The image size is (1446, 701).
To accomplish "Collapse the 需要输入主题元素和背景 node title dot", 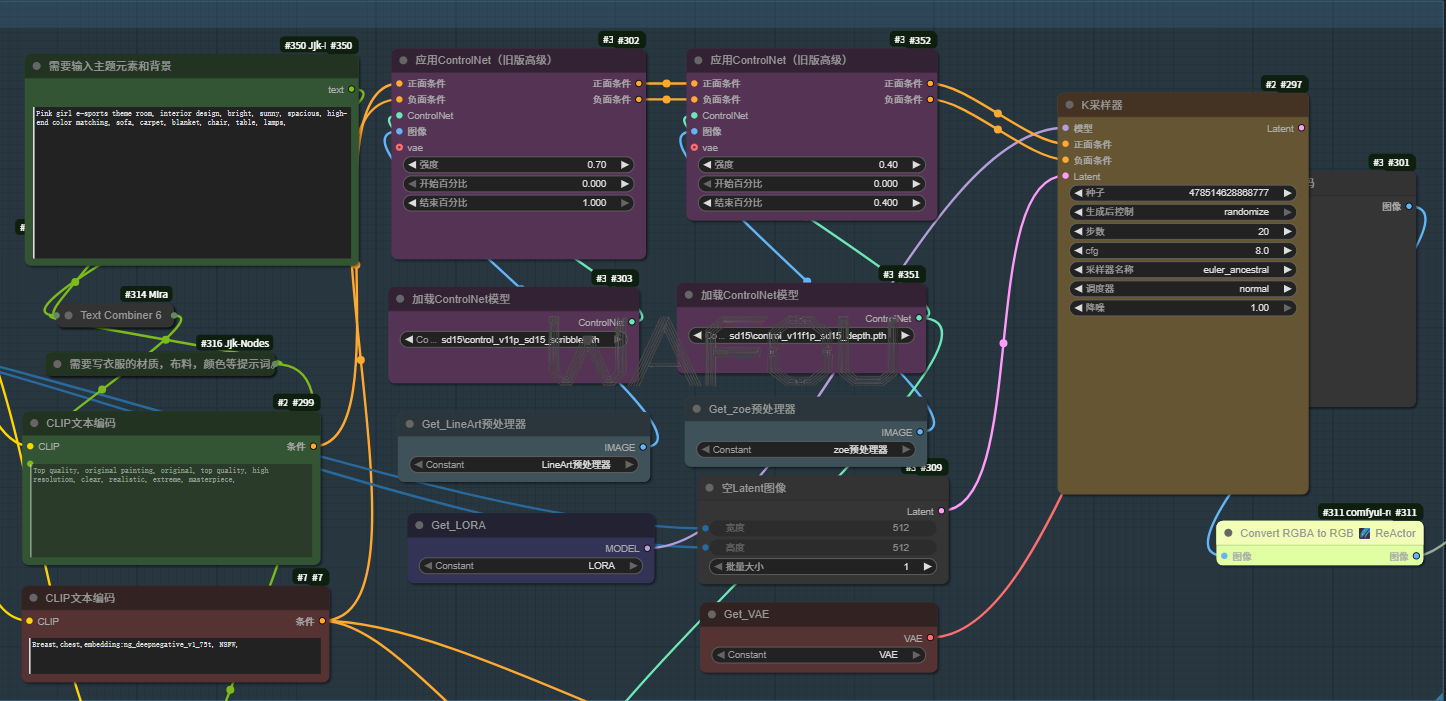I will (37, 66).
